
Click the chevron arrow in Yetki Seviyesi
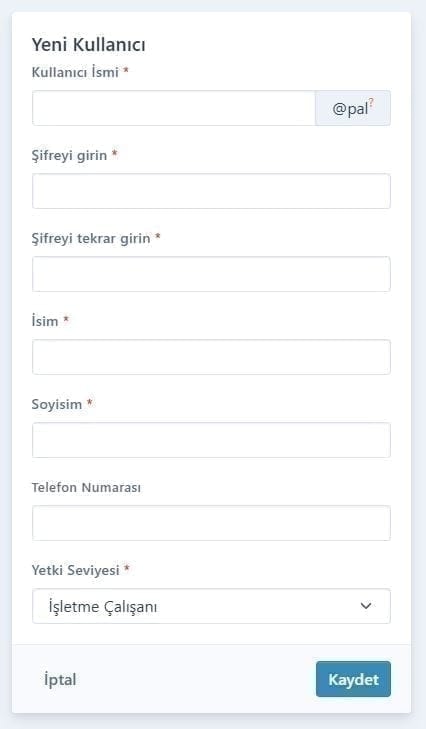(x=366, y=606)
